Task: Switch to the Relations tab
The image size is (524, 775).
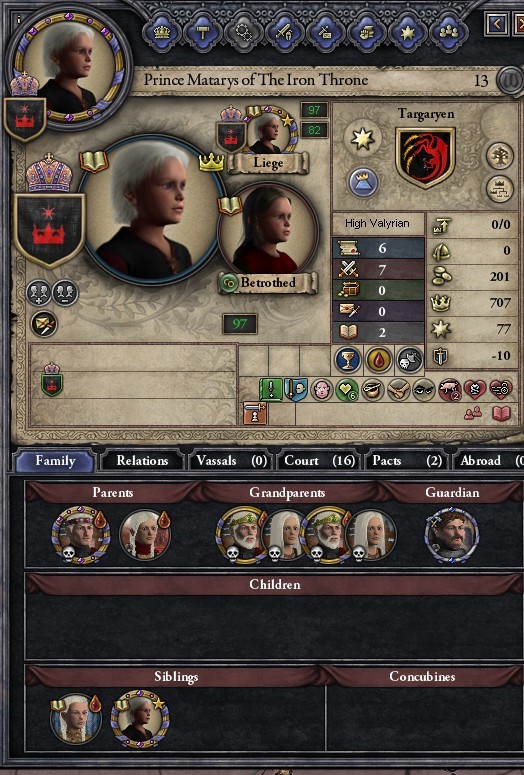Action: pos(142,461)
